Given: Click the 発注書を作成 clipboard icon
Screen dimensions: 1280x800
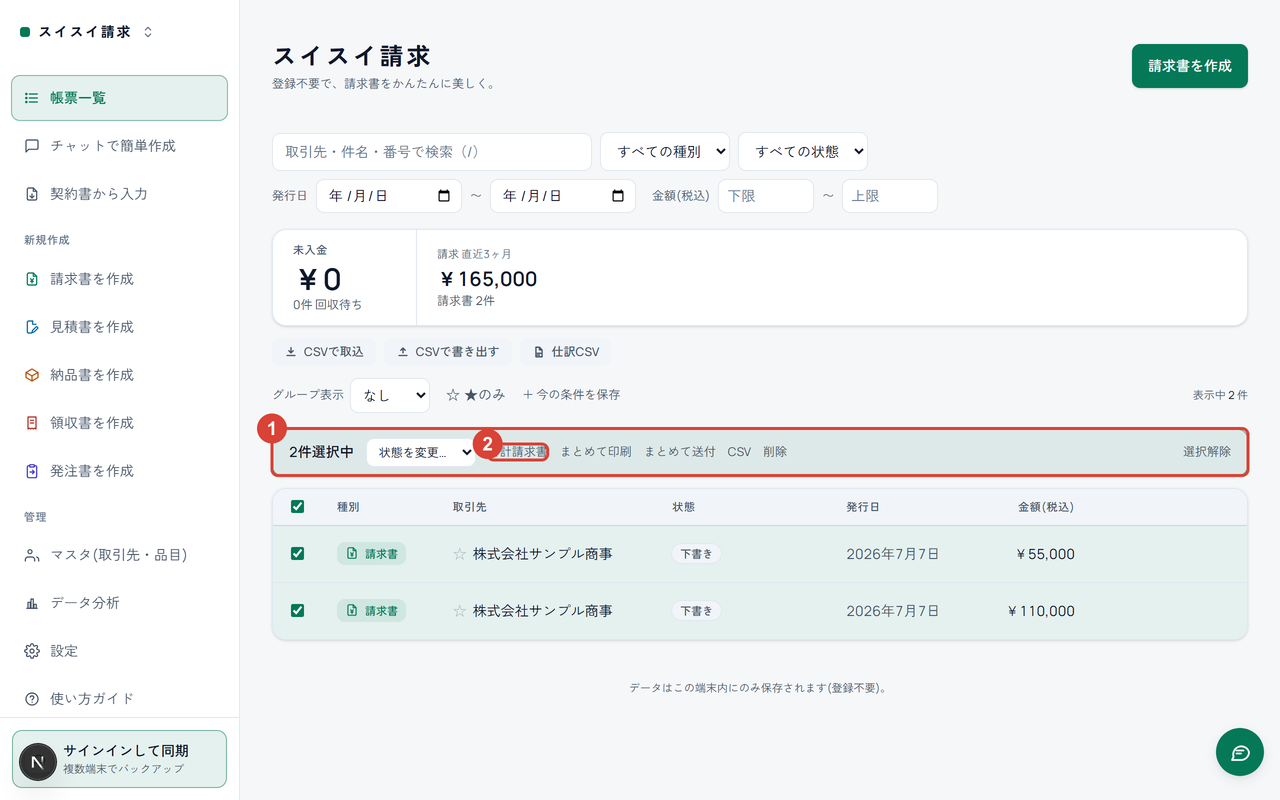Looking at the screenshot, I should coord(32,471).
